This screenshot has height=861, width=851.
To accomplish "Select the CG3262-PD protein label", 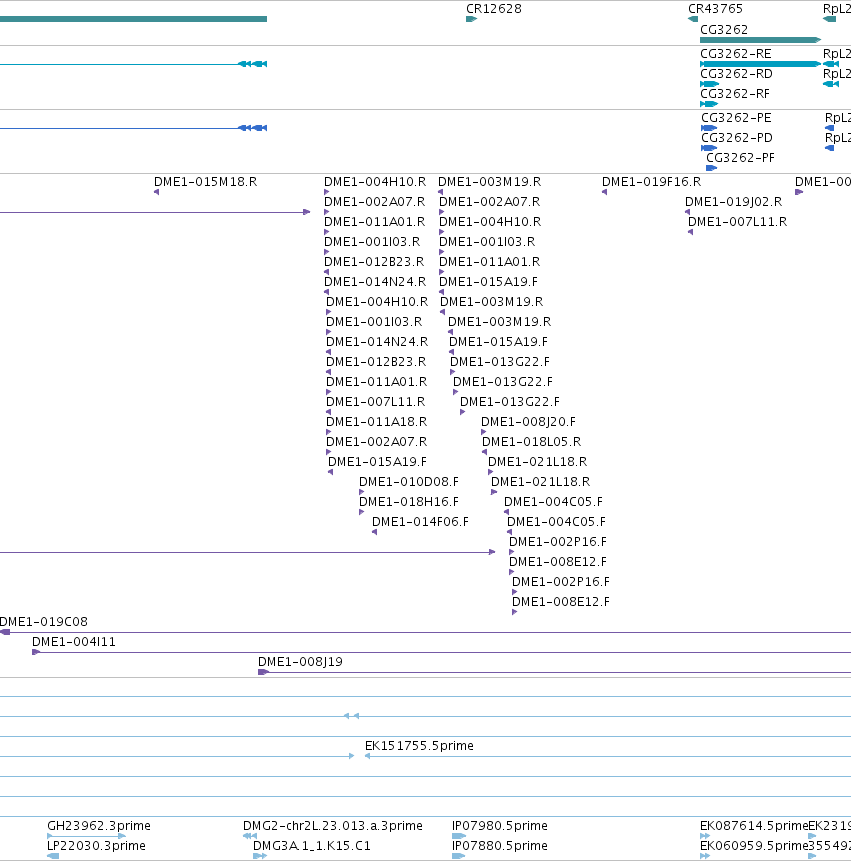I will (737, 138).
